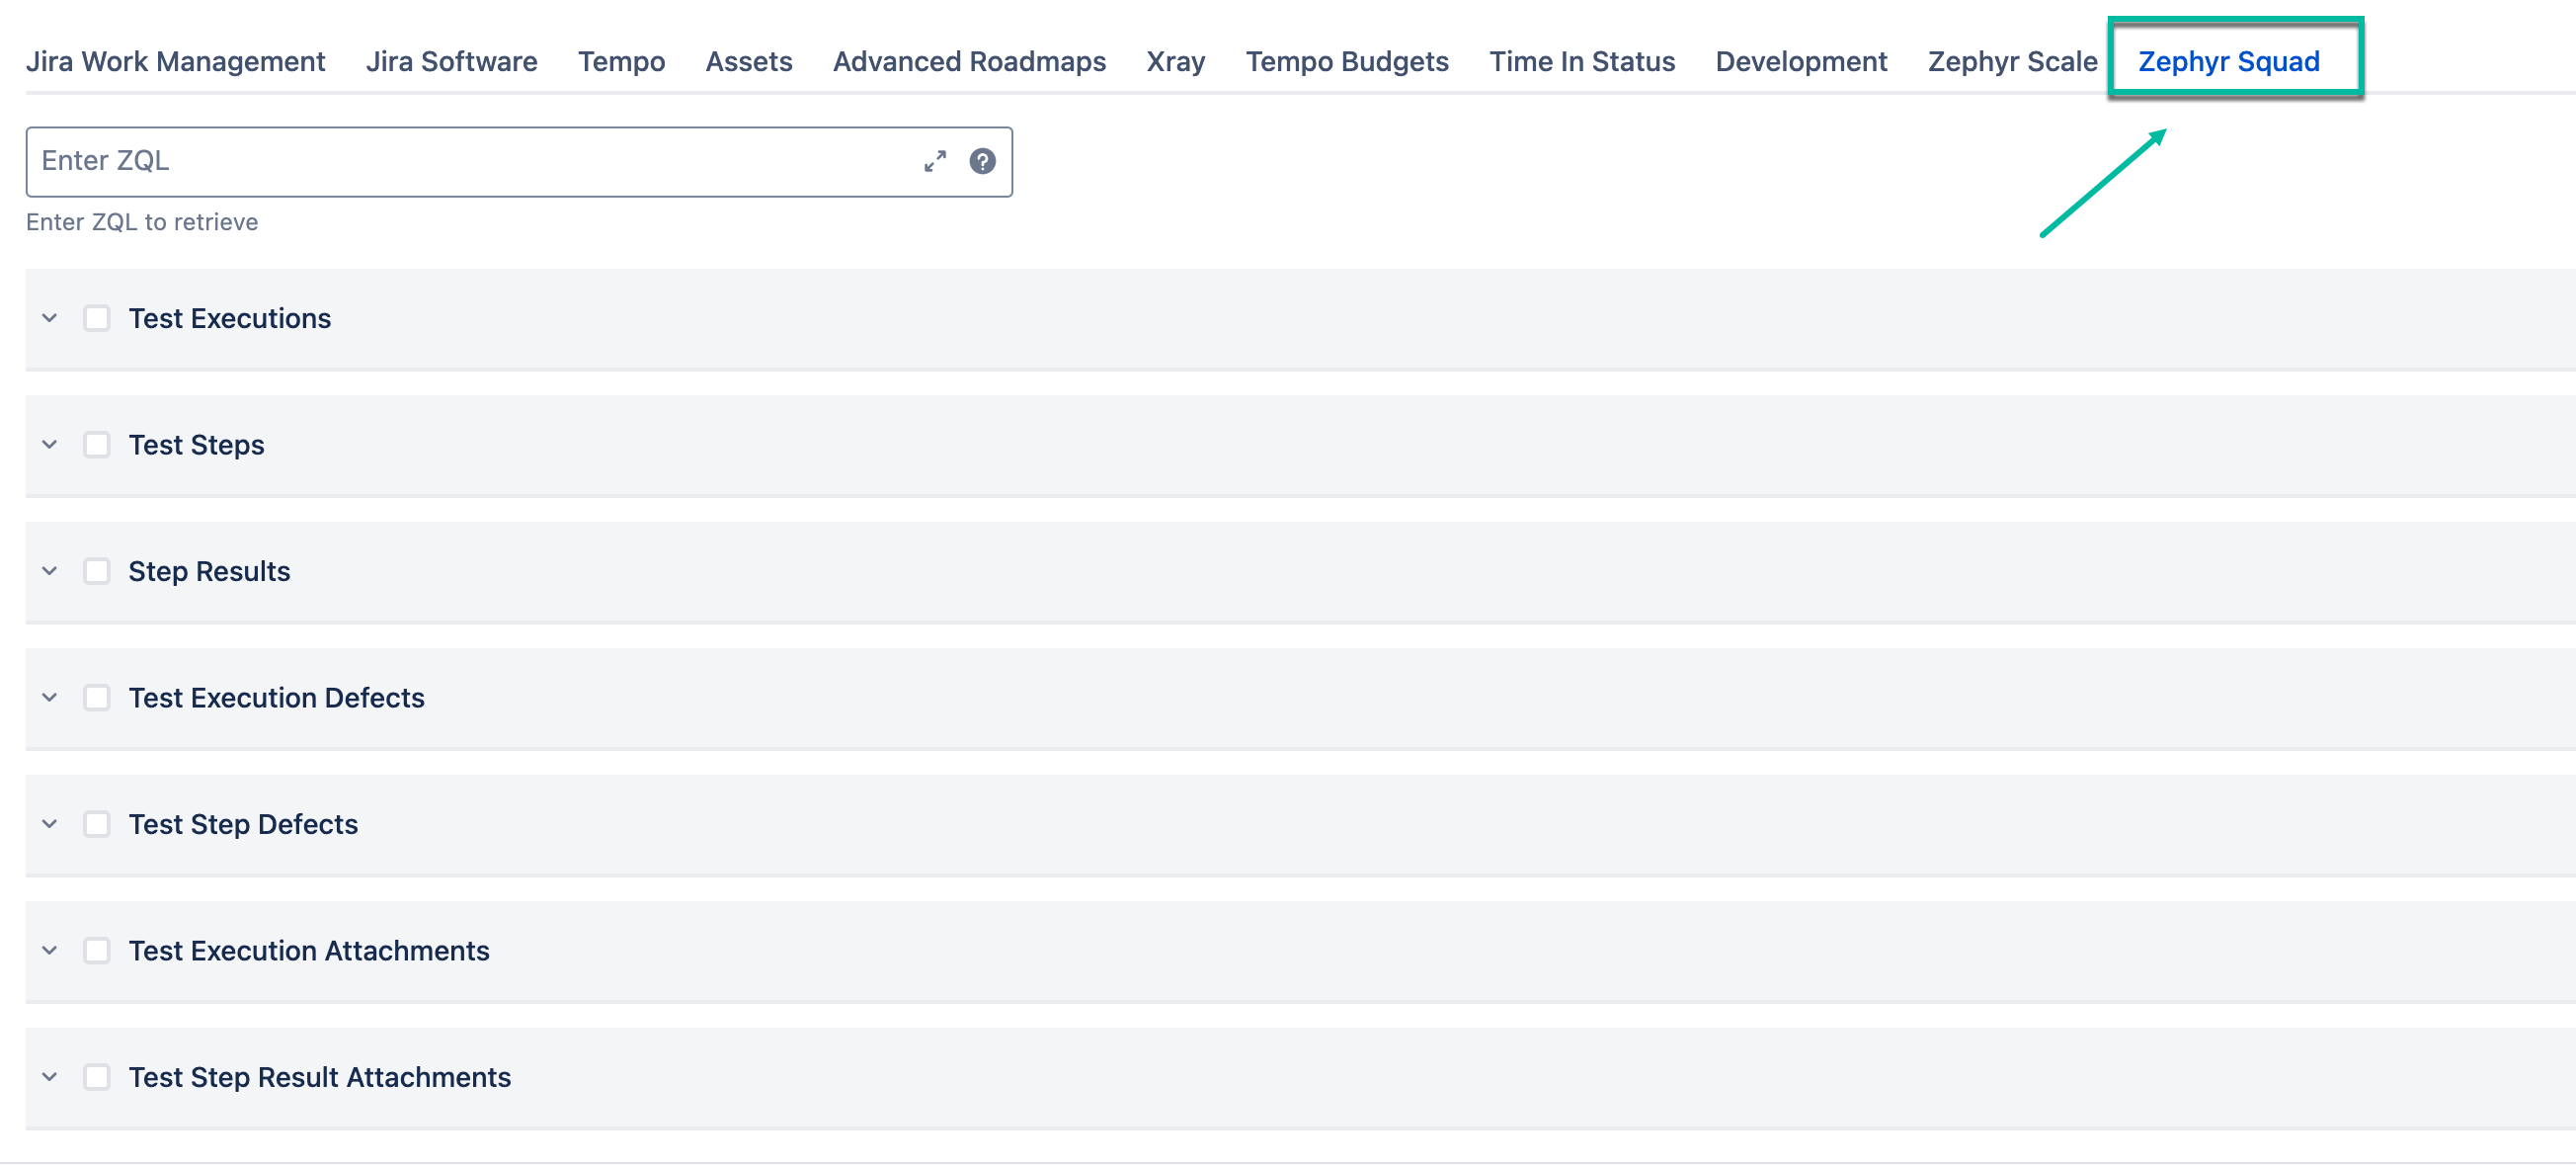The width and height of the screenshot is (2576, 1166).
Task: Enable the Test Step Defects checkbox
Action: [x=96, y=824]
